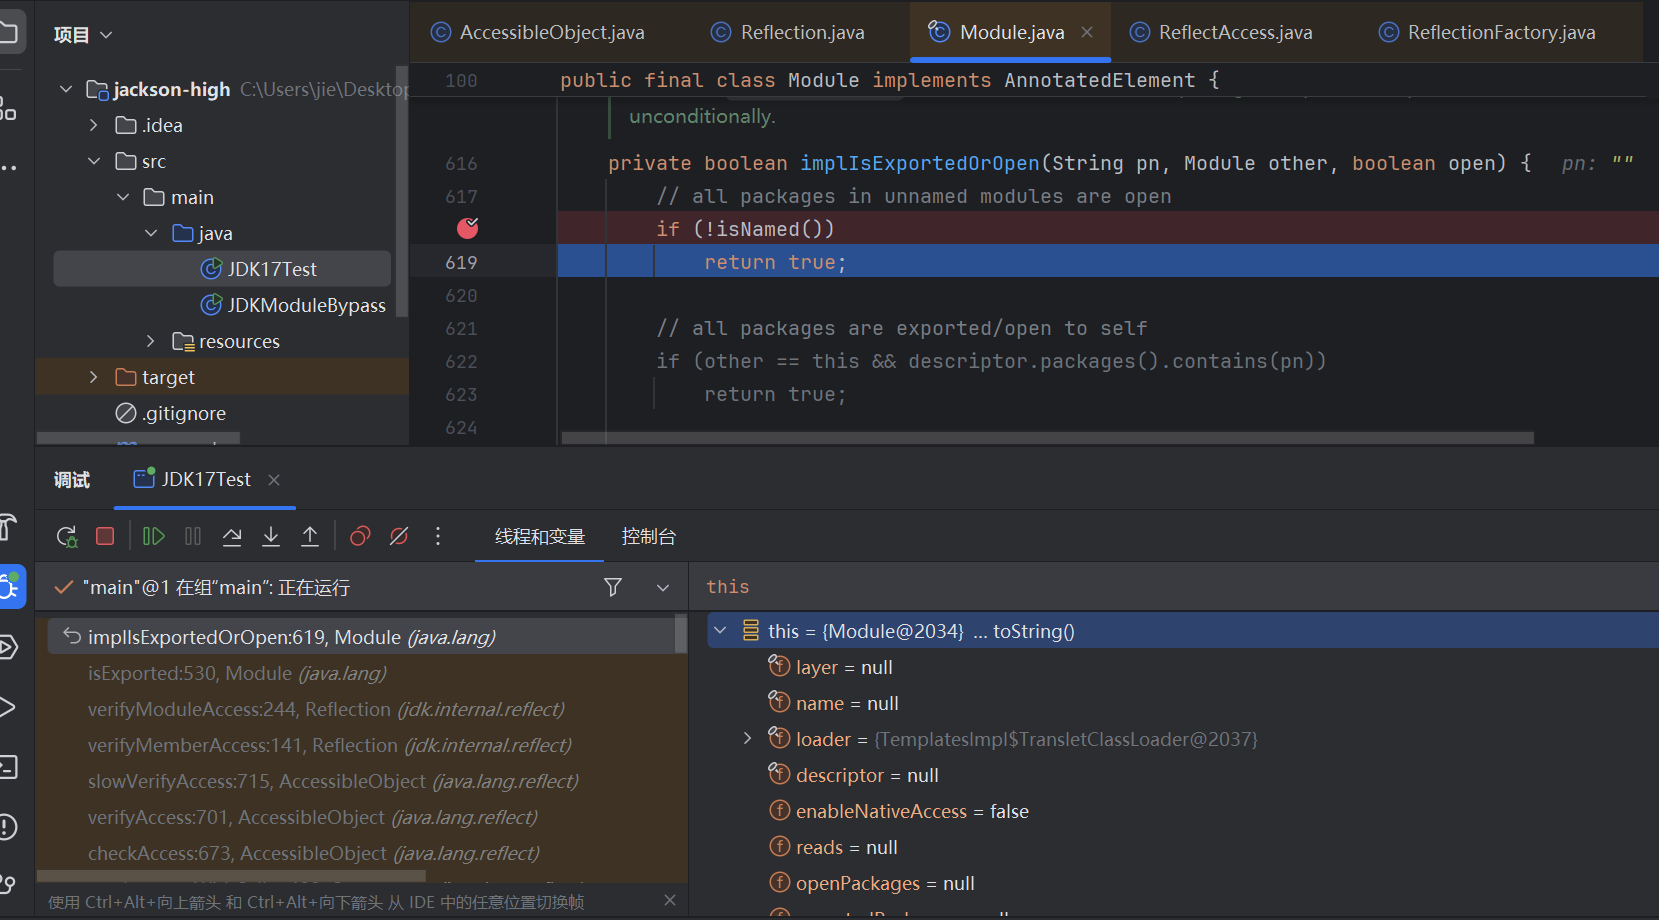Open the thread selector dropdown
Viewport: 1659px width, 920px height.
tap(663, 588)
